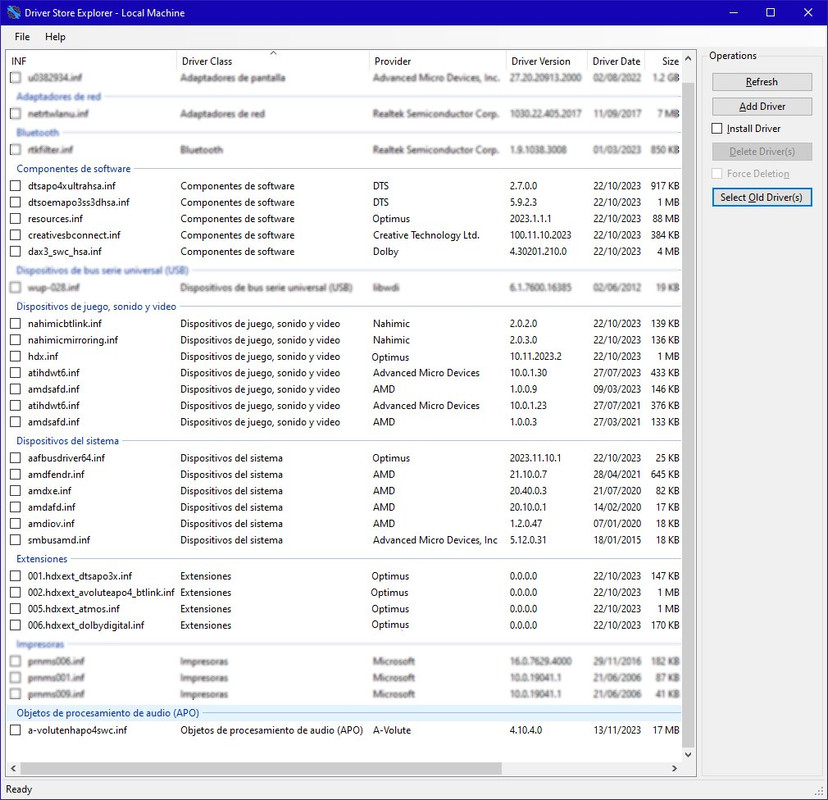Check the amdfendr.inf checkbox
Screen dimensions: 828x800
coord(15,474)
